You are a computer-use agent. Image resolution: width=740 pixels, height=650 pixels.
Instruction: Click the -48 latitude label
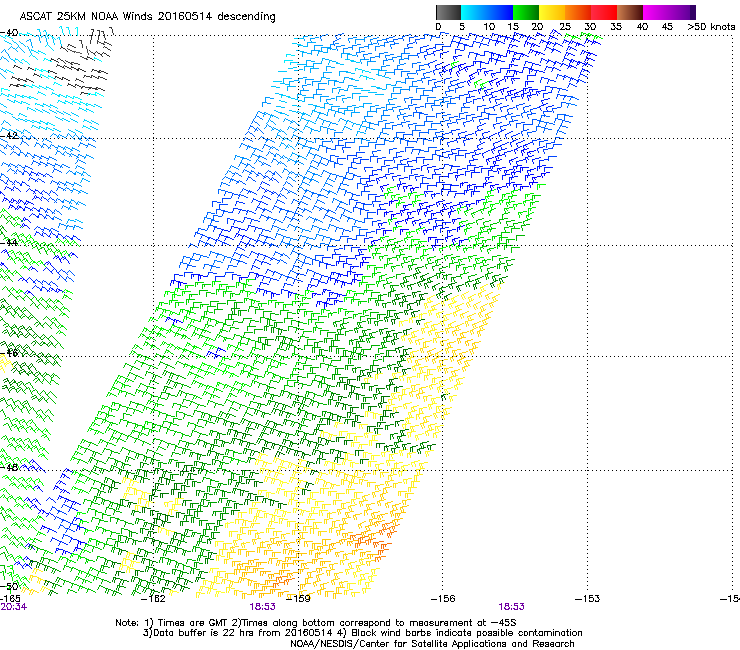[x=9, y=468]
